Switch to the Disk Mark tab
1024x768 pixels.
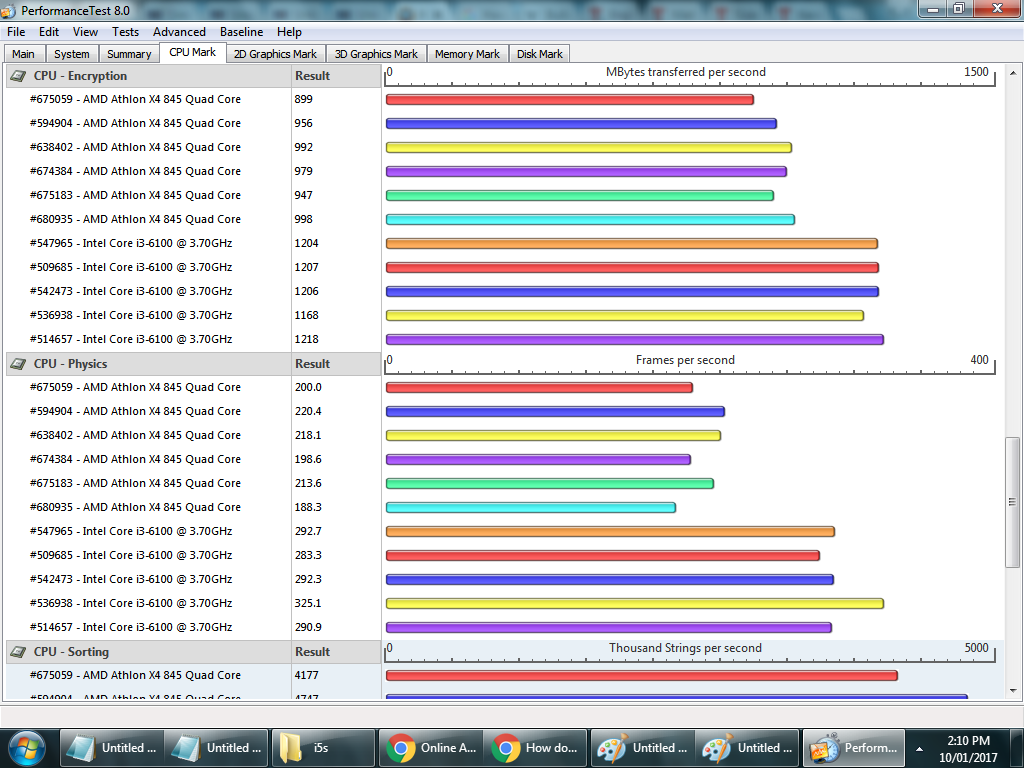click(x=539, y=54)
